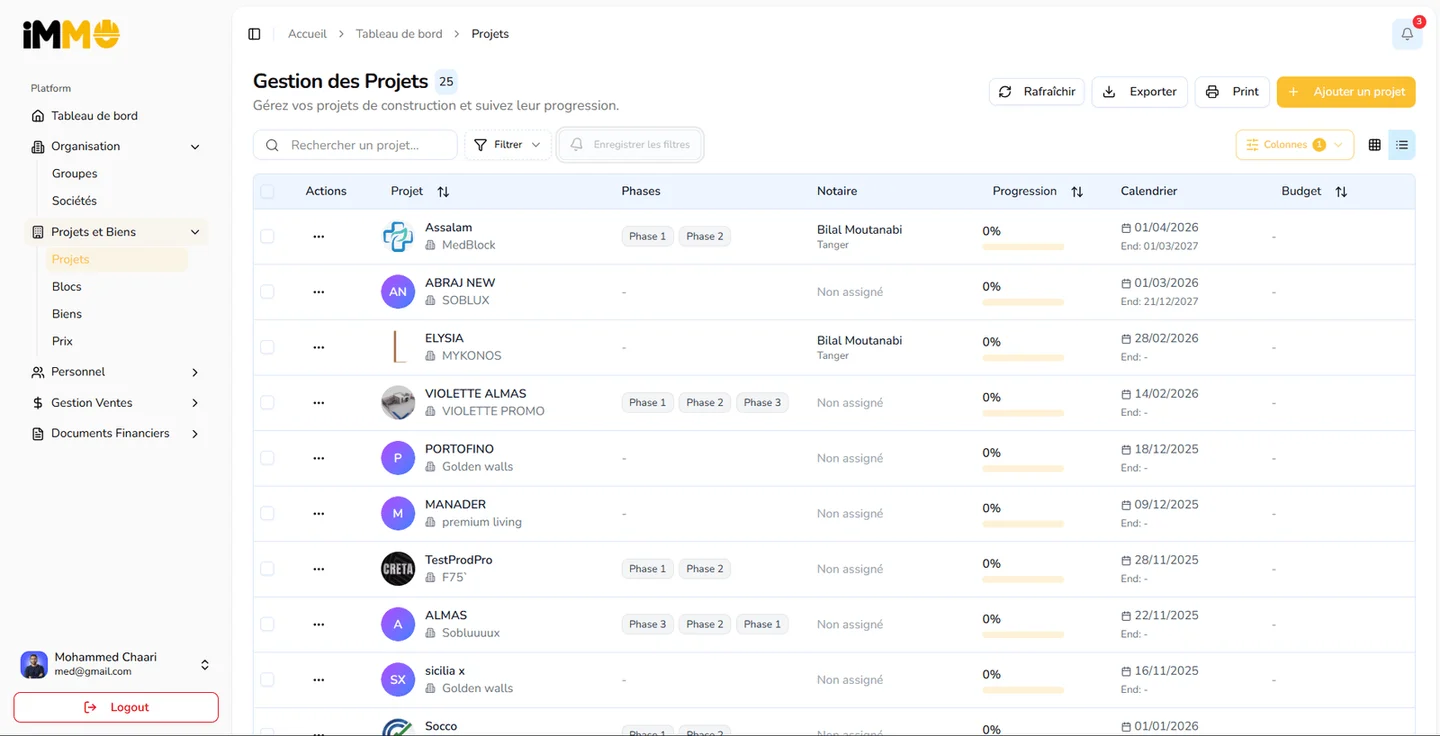Check the ELYSIA row checkbox

tap(267, 347)
